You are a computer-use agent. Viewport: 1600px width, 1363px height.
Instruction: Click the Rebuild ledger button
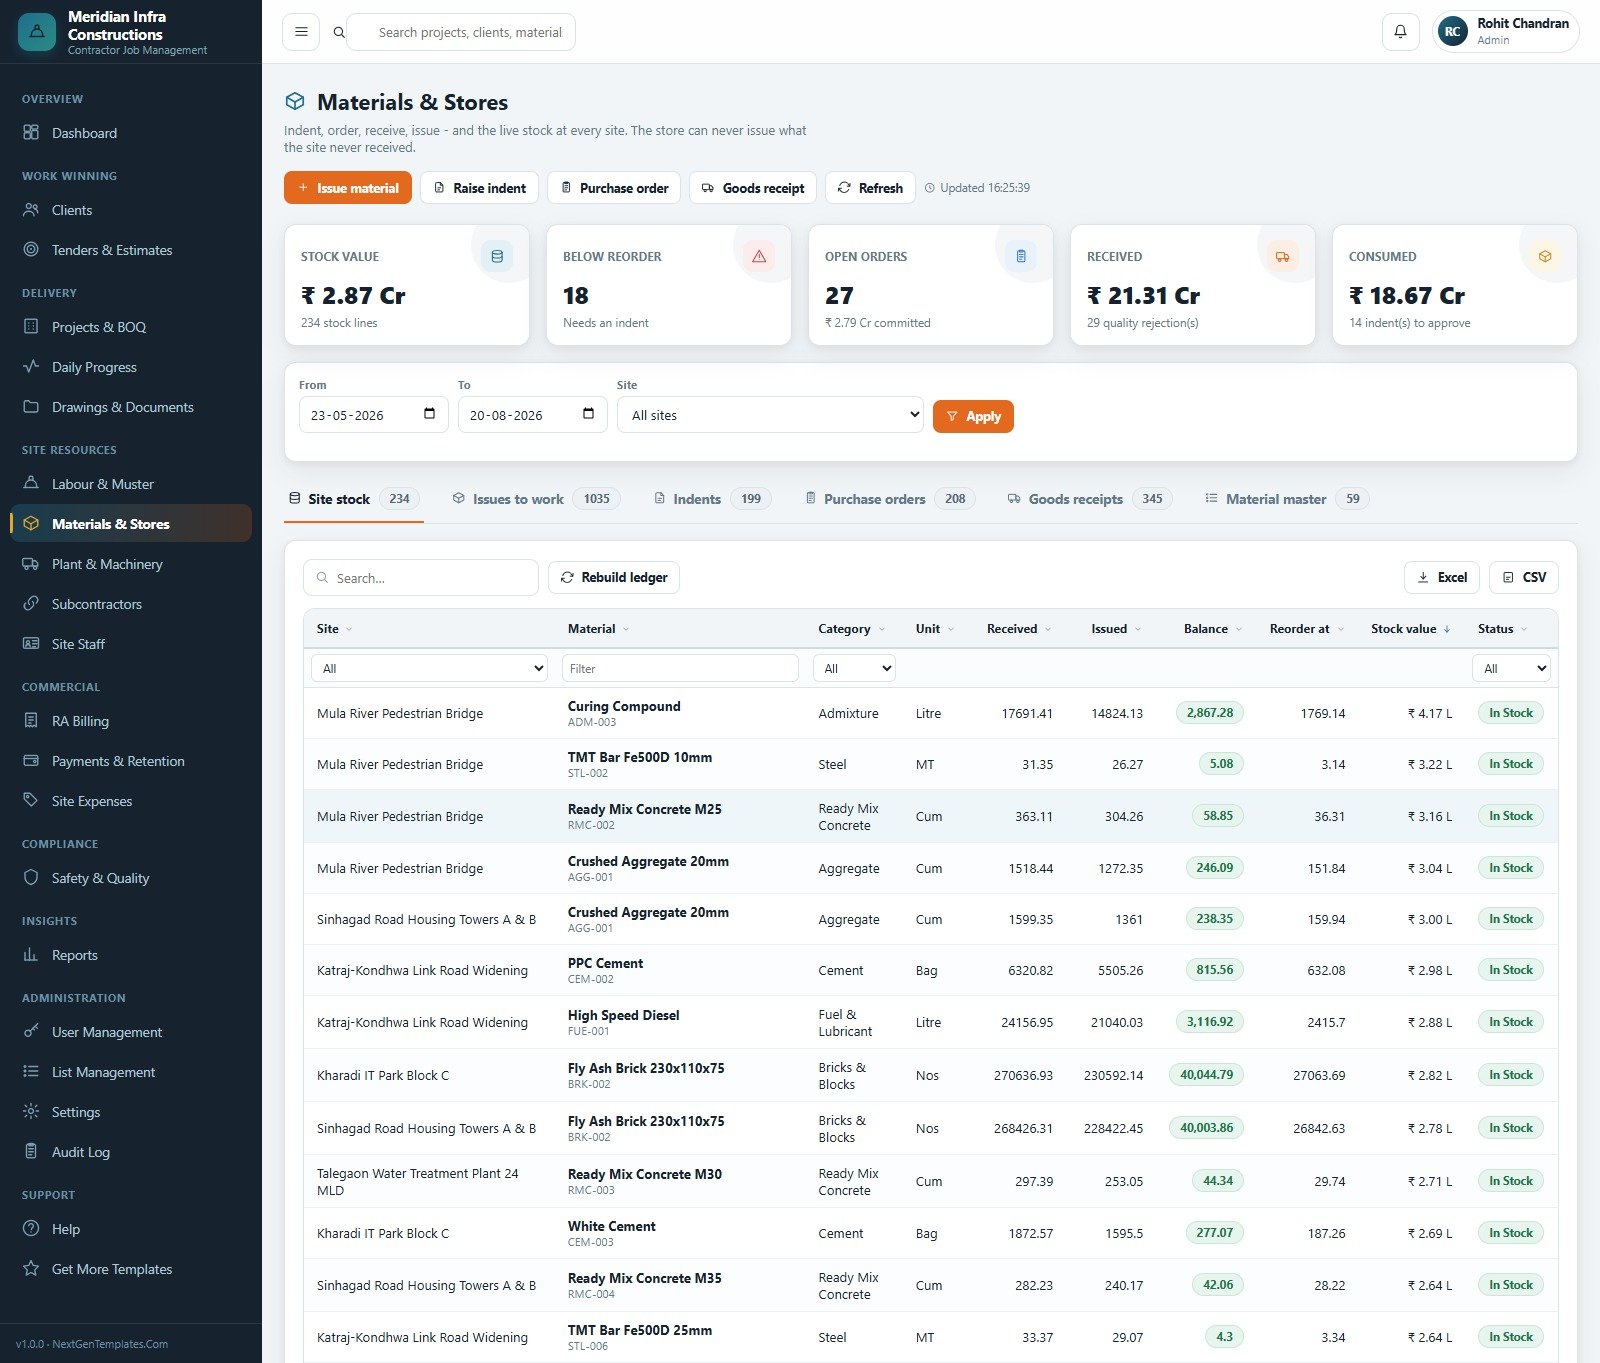pos(614,577)
